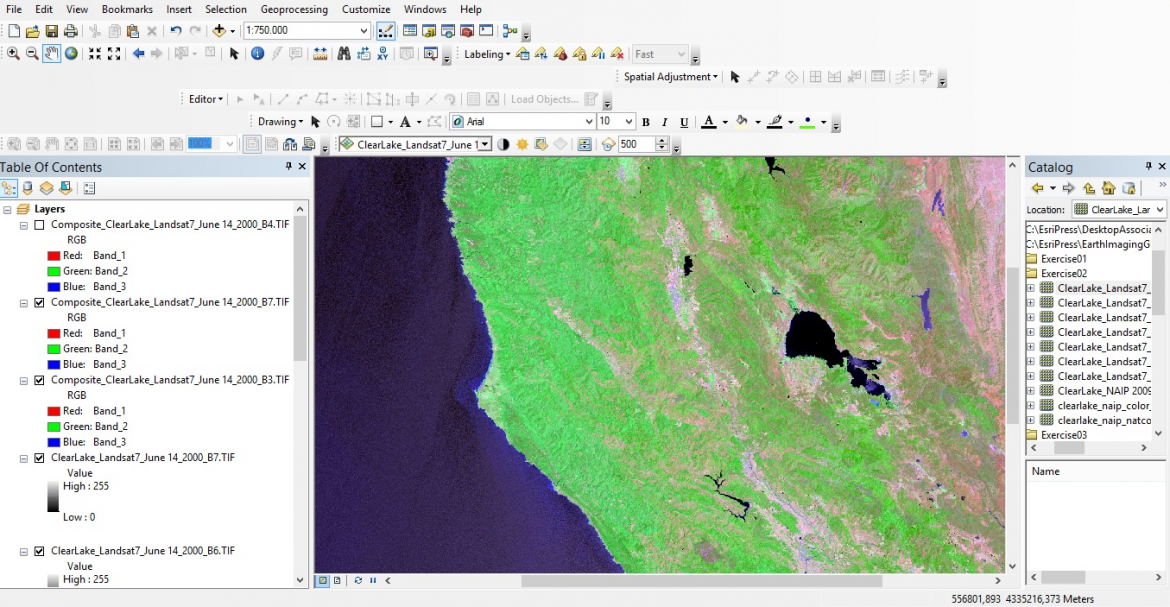Refresh the map display
Viewport: 1170px width, 607px height.
pos(358,580)
